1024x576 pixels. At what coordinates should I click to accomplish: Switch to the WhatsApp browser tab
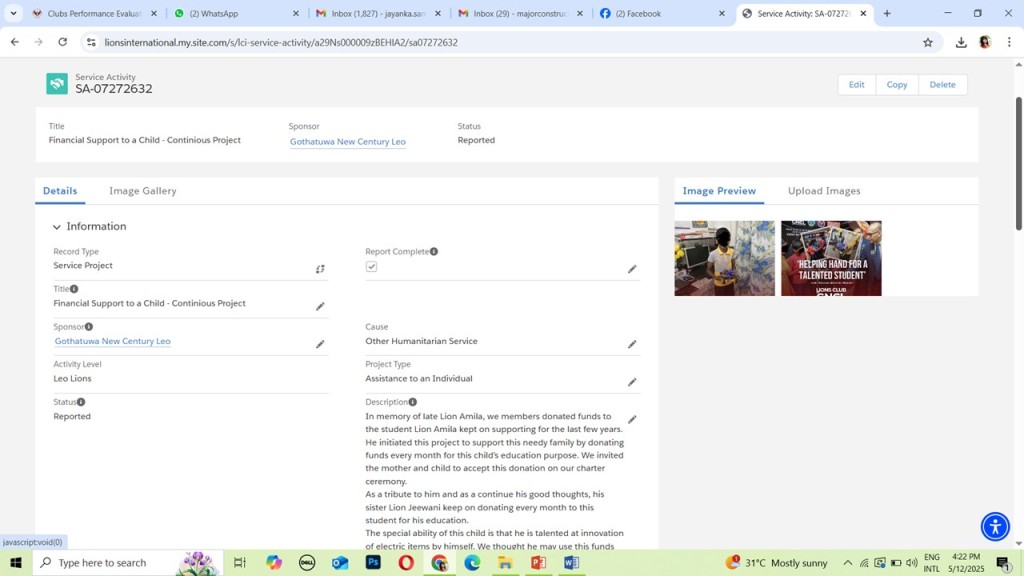(x=236, y=13)
